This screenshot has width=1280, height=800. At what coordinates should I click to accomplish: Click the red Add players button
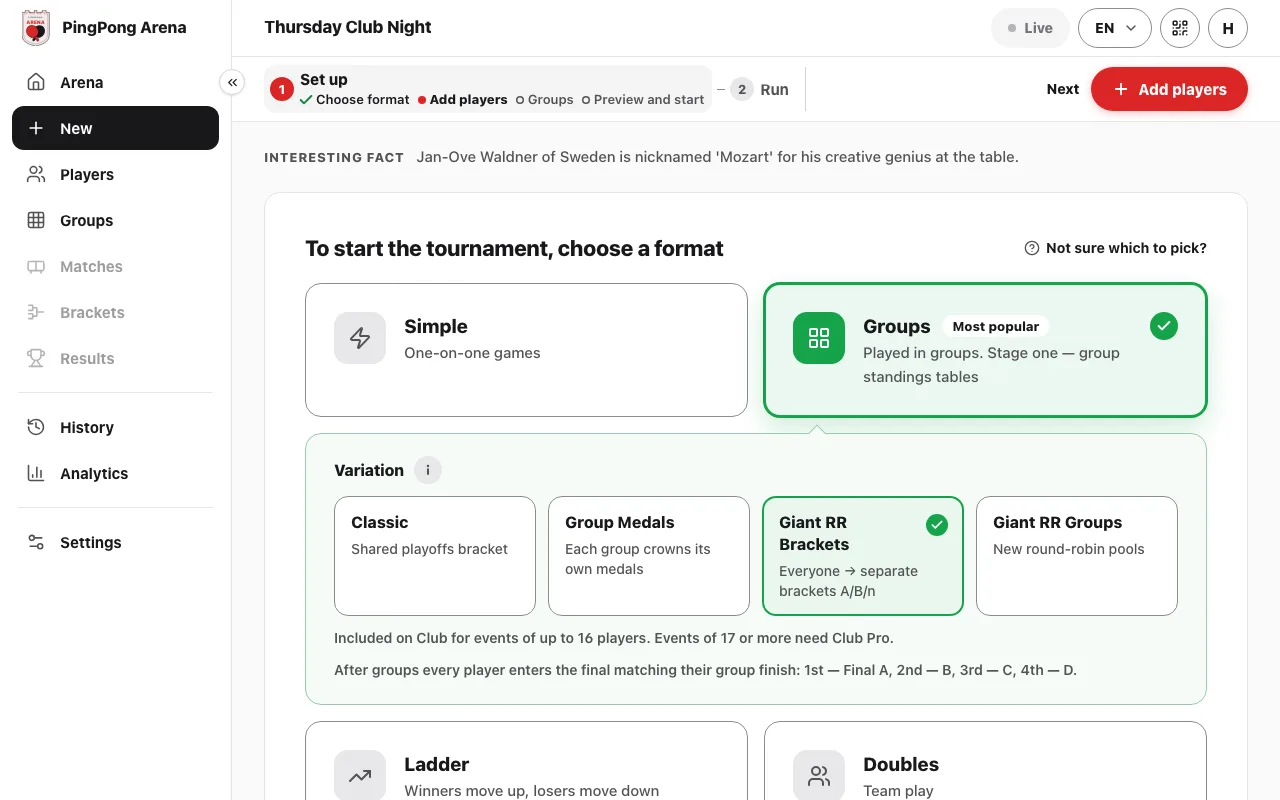[1169, 89]
